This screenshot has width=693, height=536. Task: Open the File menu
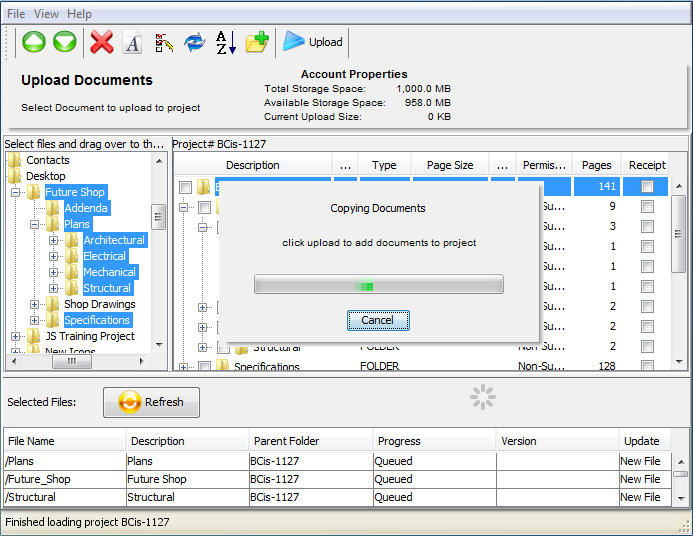tap(16, 14)
